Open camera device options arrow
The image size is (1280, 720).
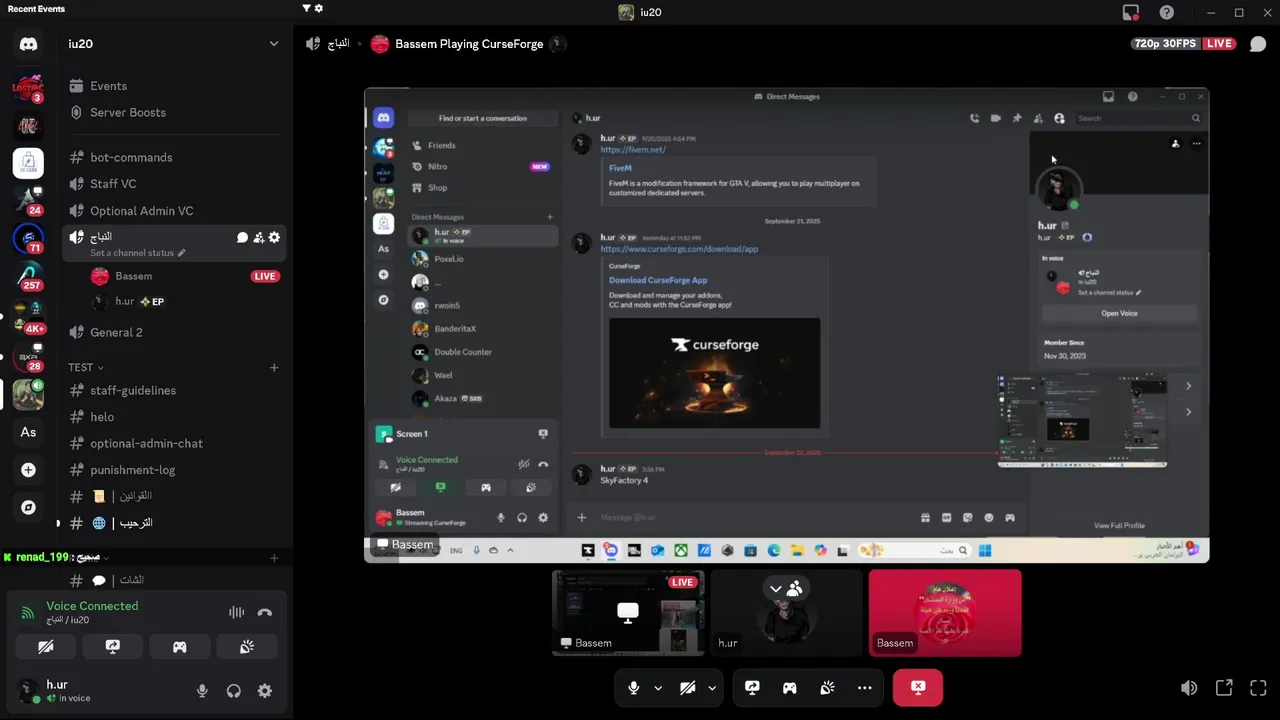point(712,688)
